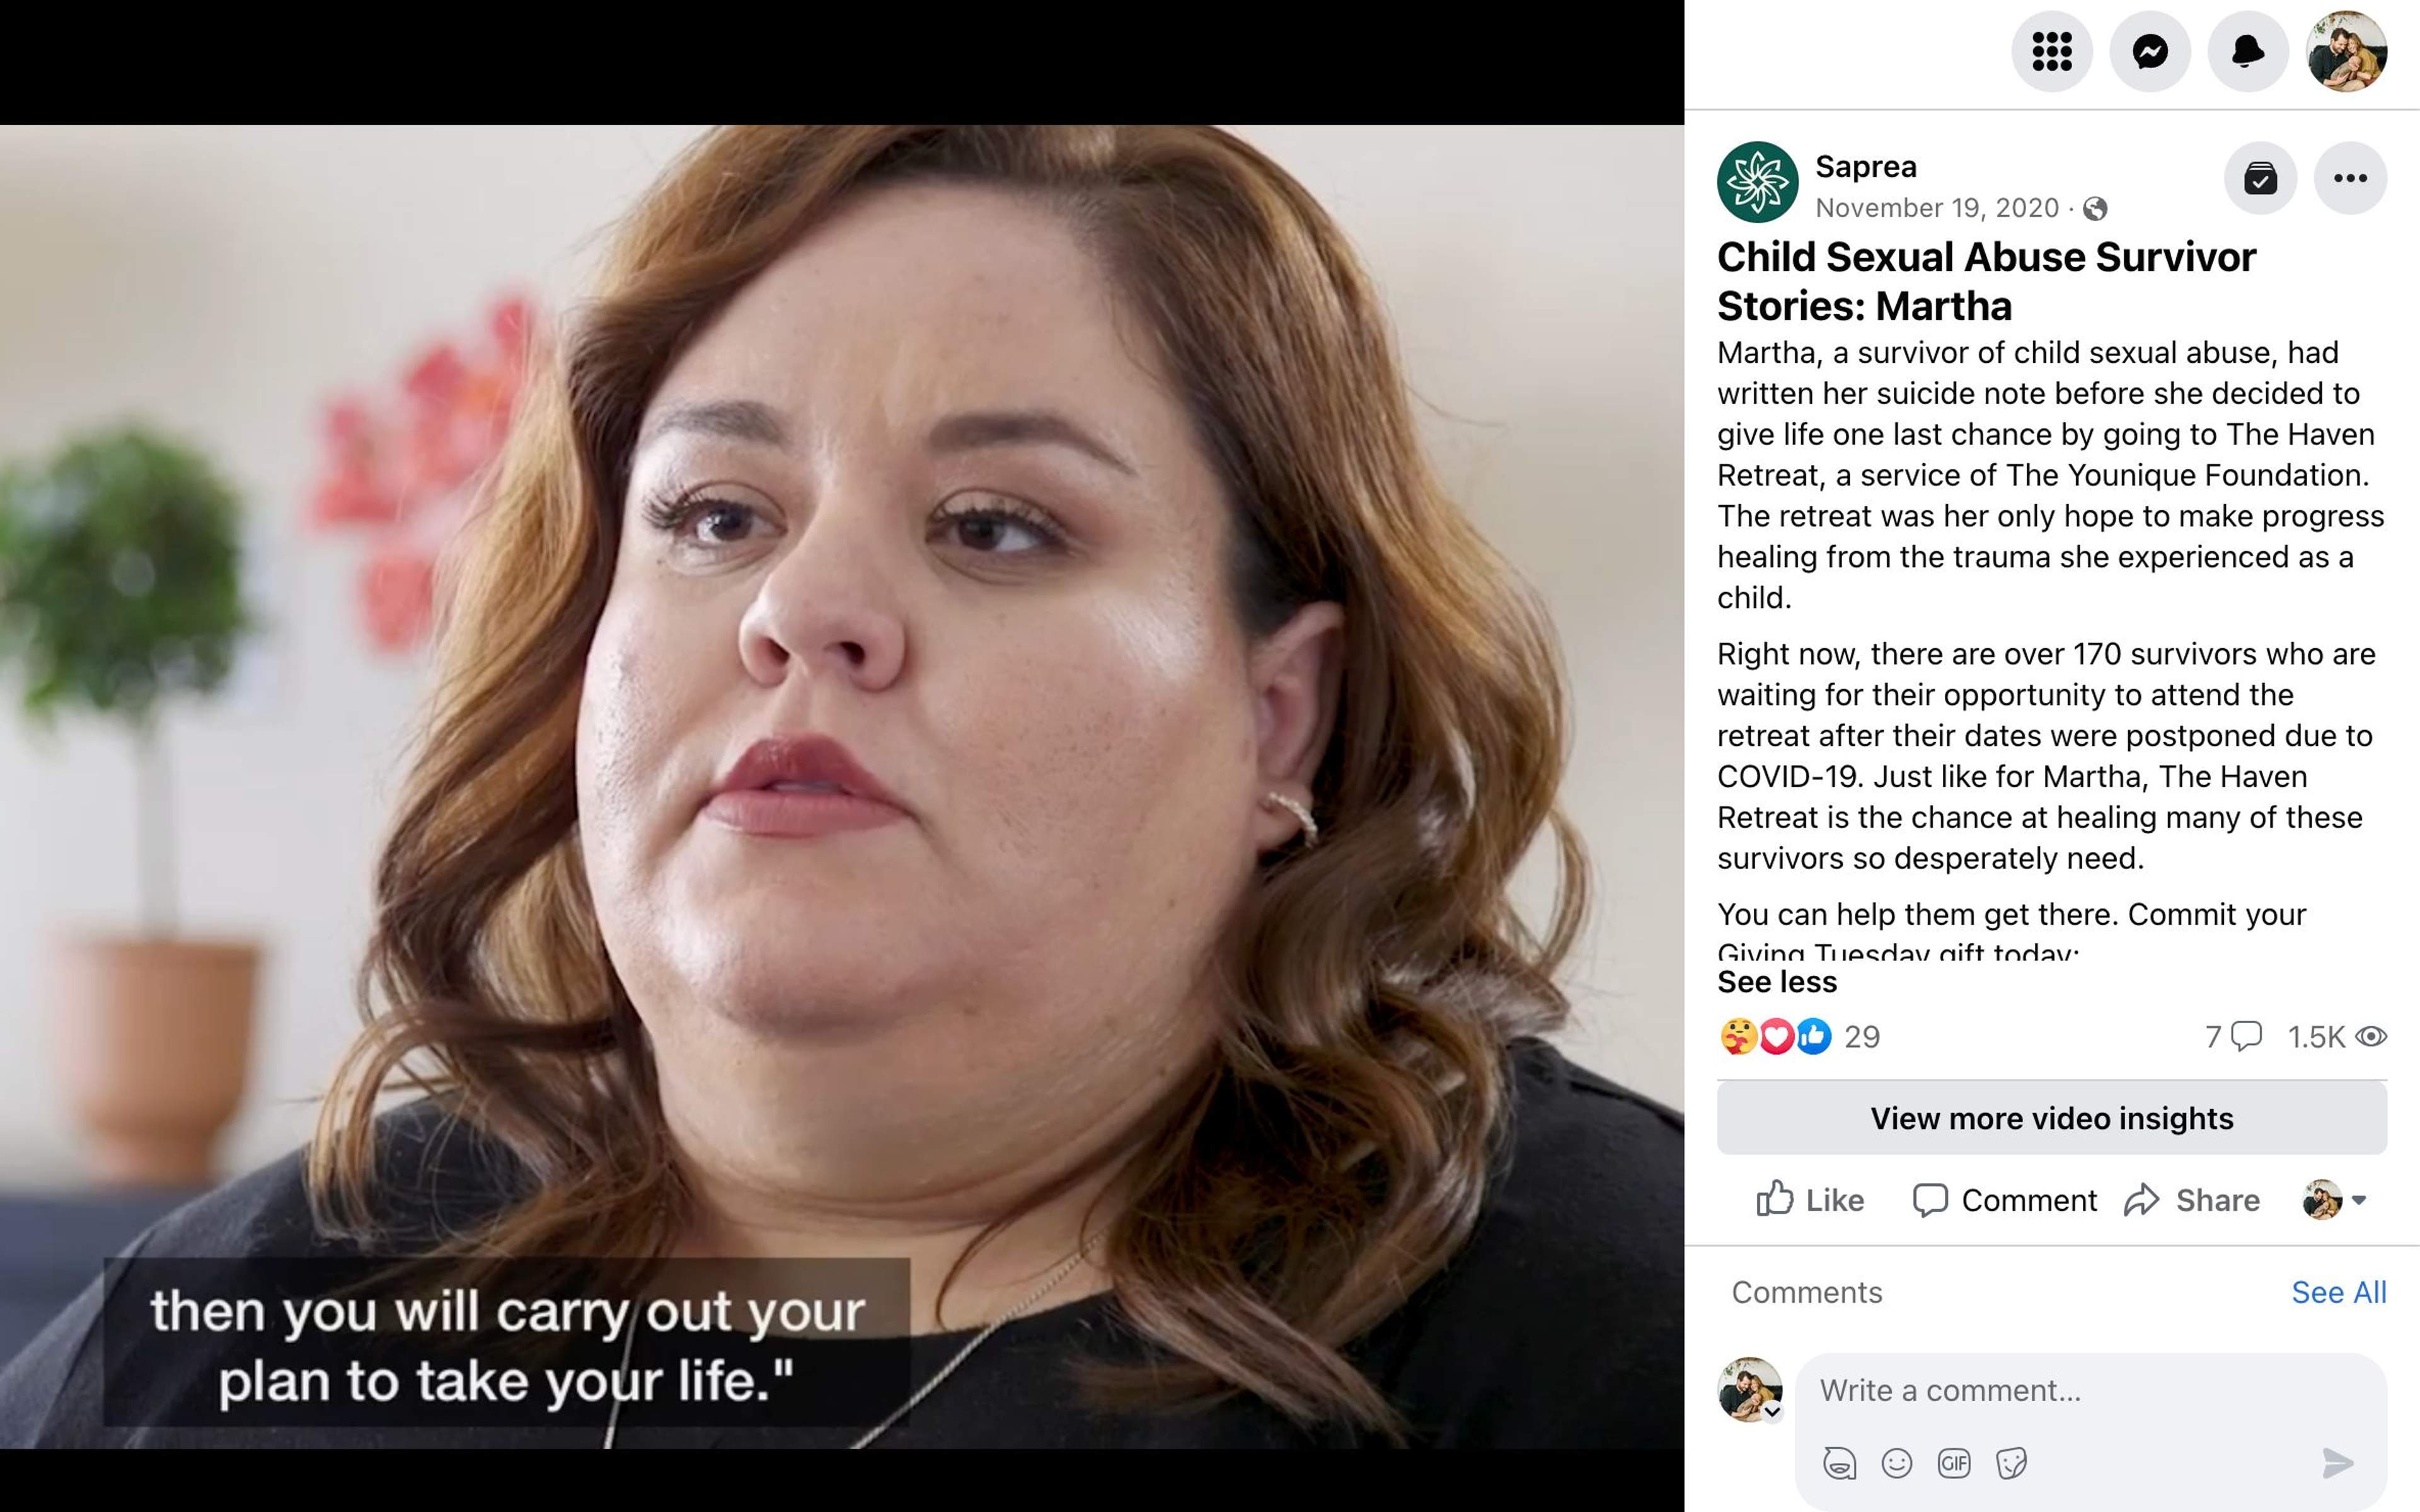The height and width of the screenshot is (1512, 2420).
Task: Open the three-dot post options menu
Action: [x=2350, y=178]
